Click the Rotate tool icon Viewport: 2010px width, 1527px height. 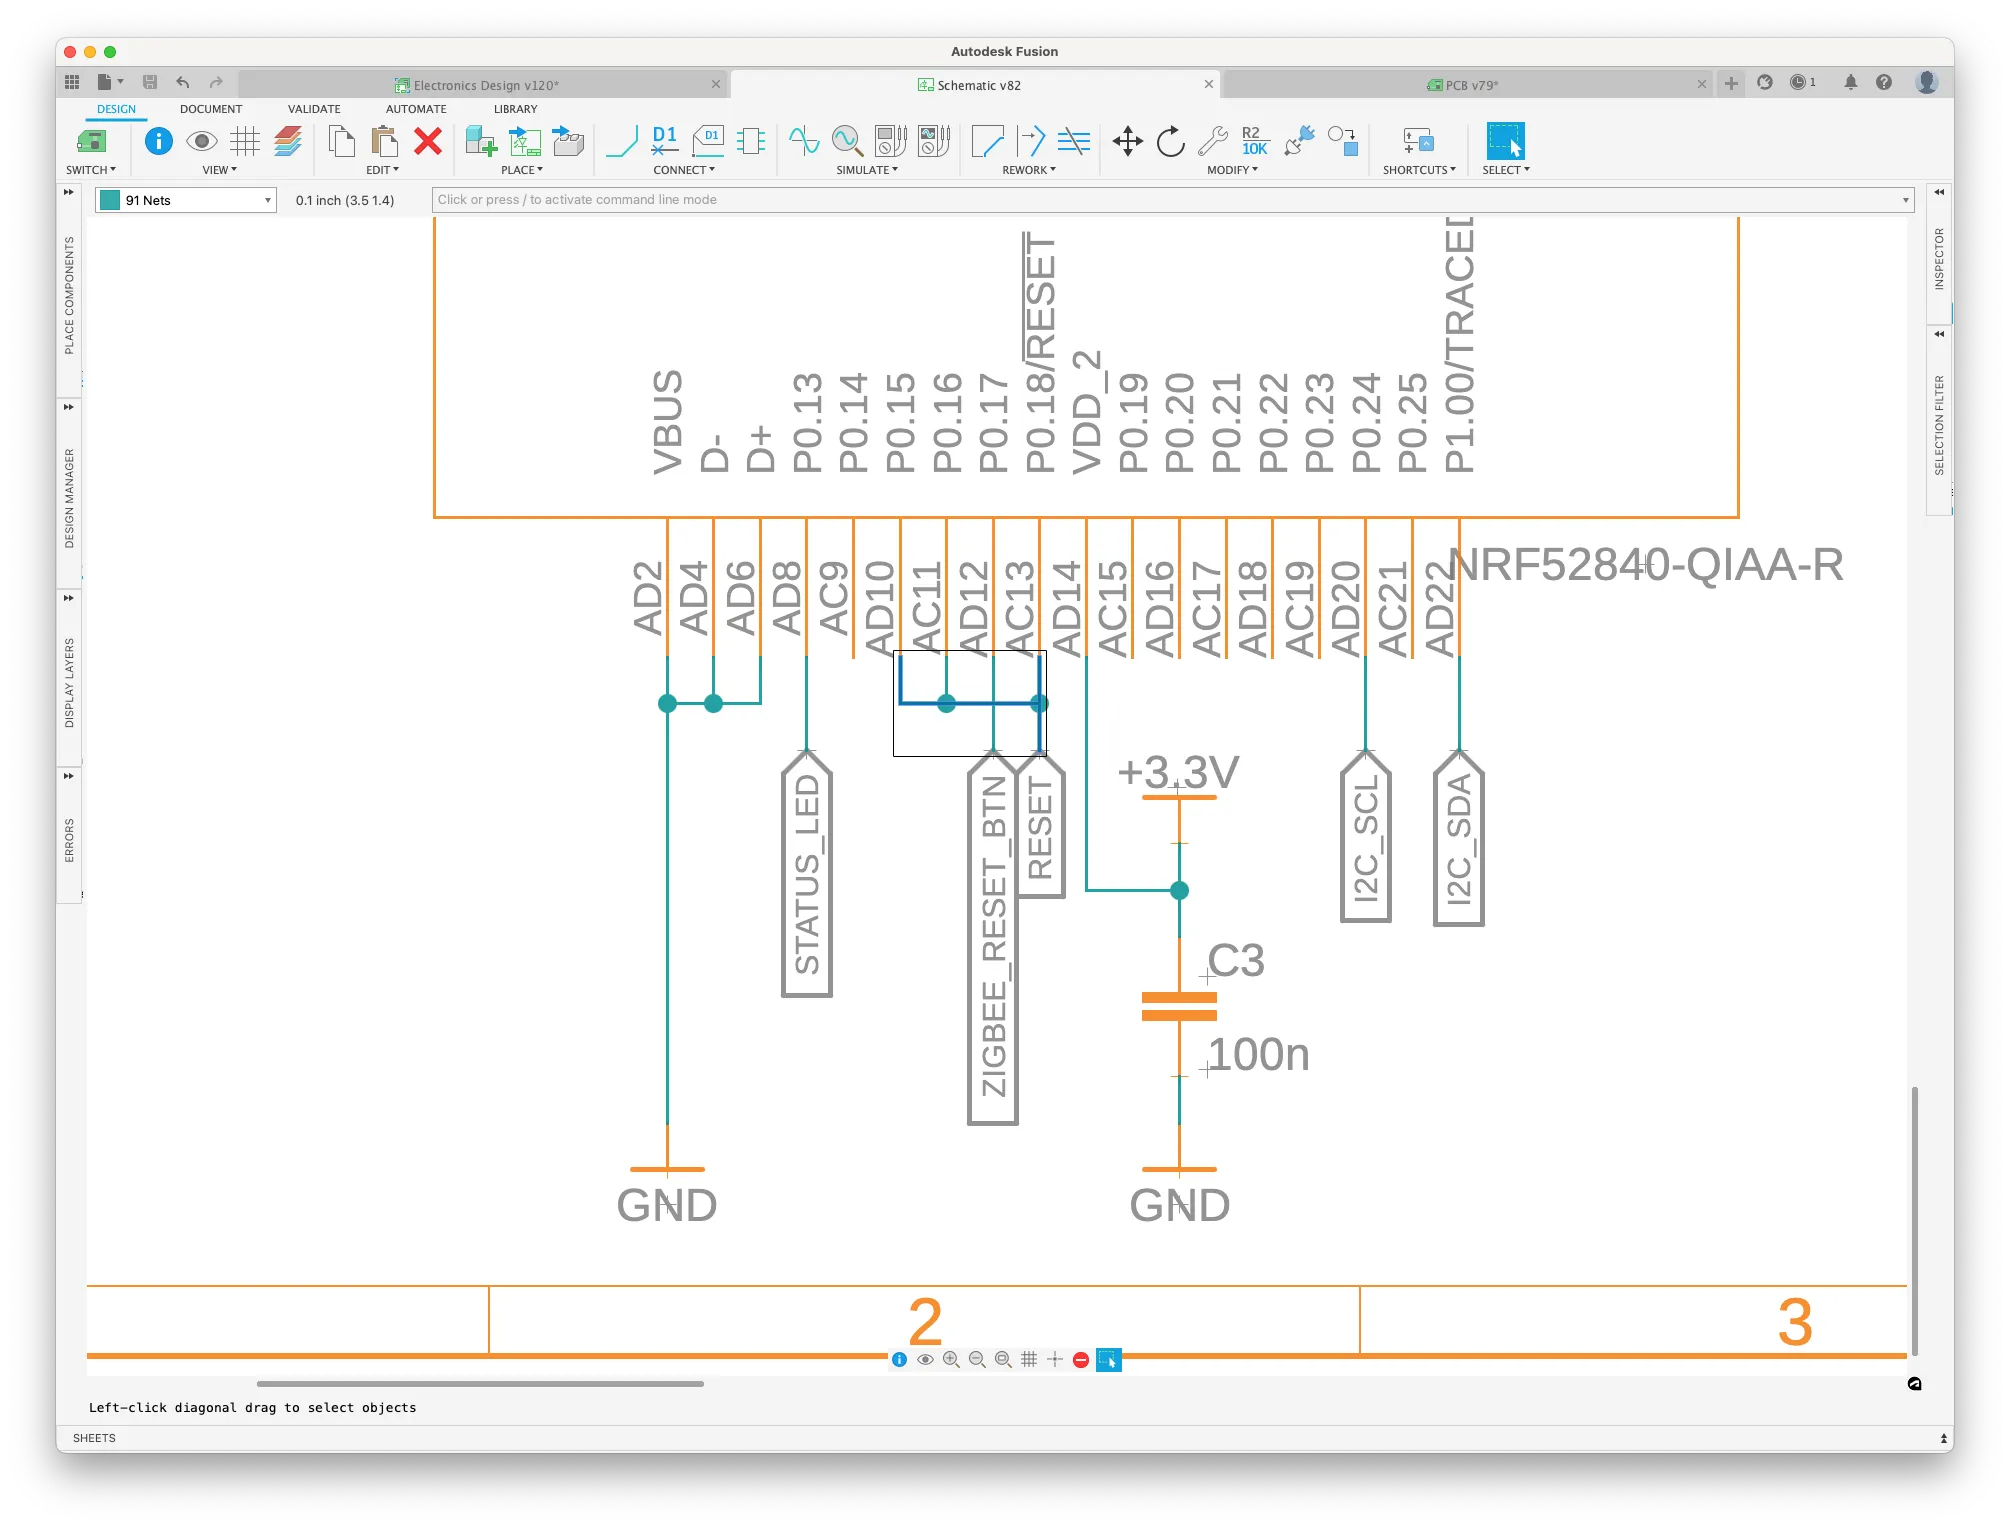point(1170,141)
